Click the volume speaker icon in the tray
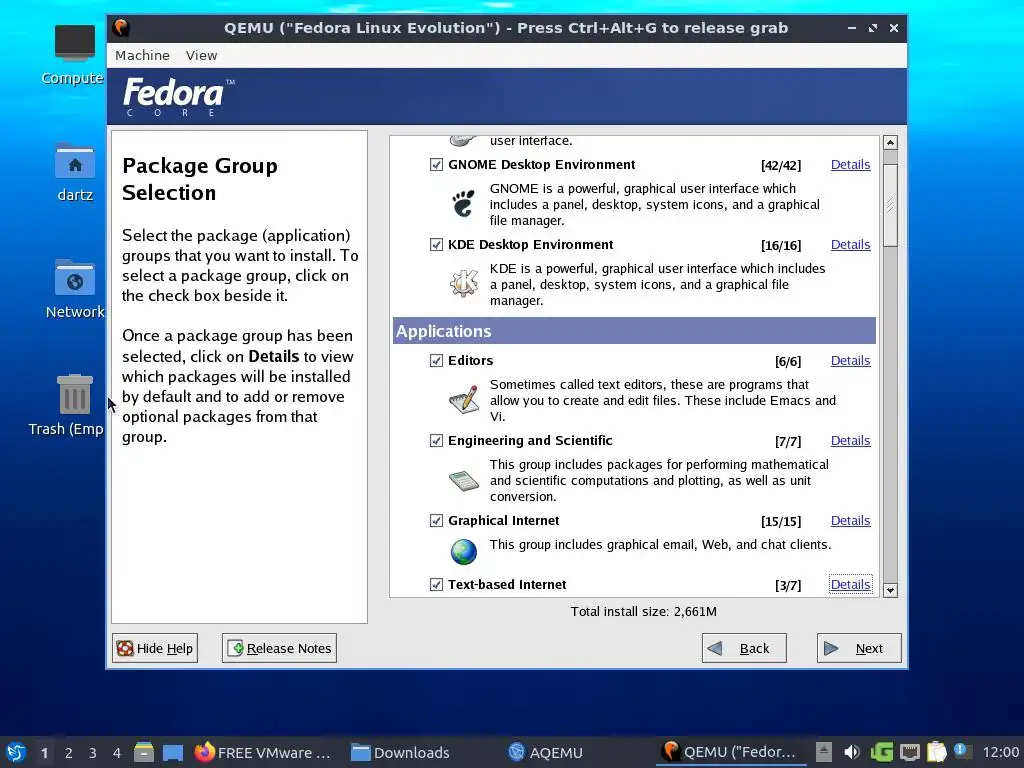The height and width of the screenshot is (768, 1024). 852,752
